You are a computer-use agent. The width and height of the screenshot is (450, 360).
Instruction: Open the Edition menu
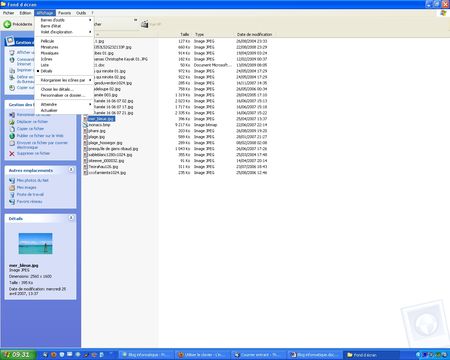coord(25,13)
